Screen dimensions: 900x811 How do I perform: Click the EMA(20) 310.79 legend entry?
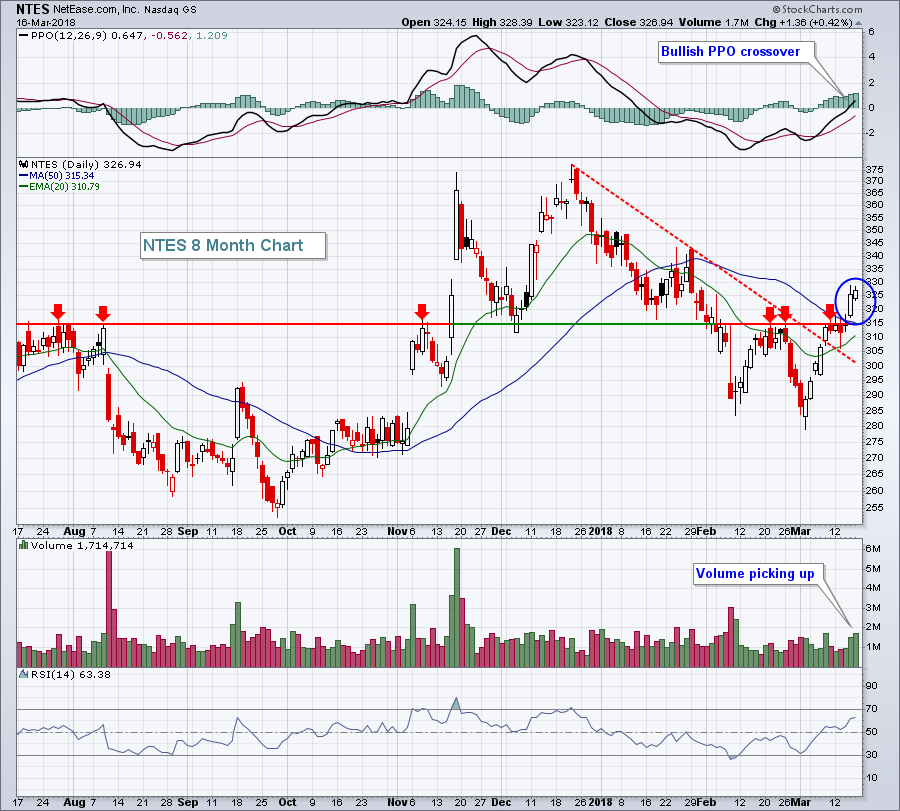pyautogui.click(x=64, y=187)
